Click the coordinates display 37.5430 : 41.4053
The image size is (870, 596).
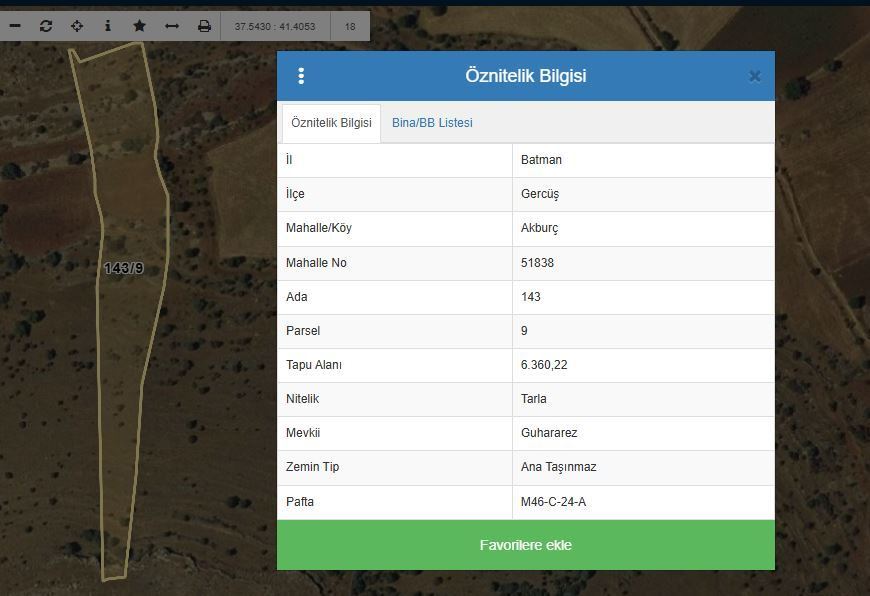click(275, 26)
